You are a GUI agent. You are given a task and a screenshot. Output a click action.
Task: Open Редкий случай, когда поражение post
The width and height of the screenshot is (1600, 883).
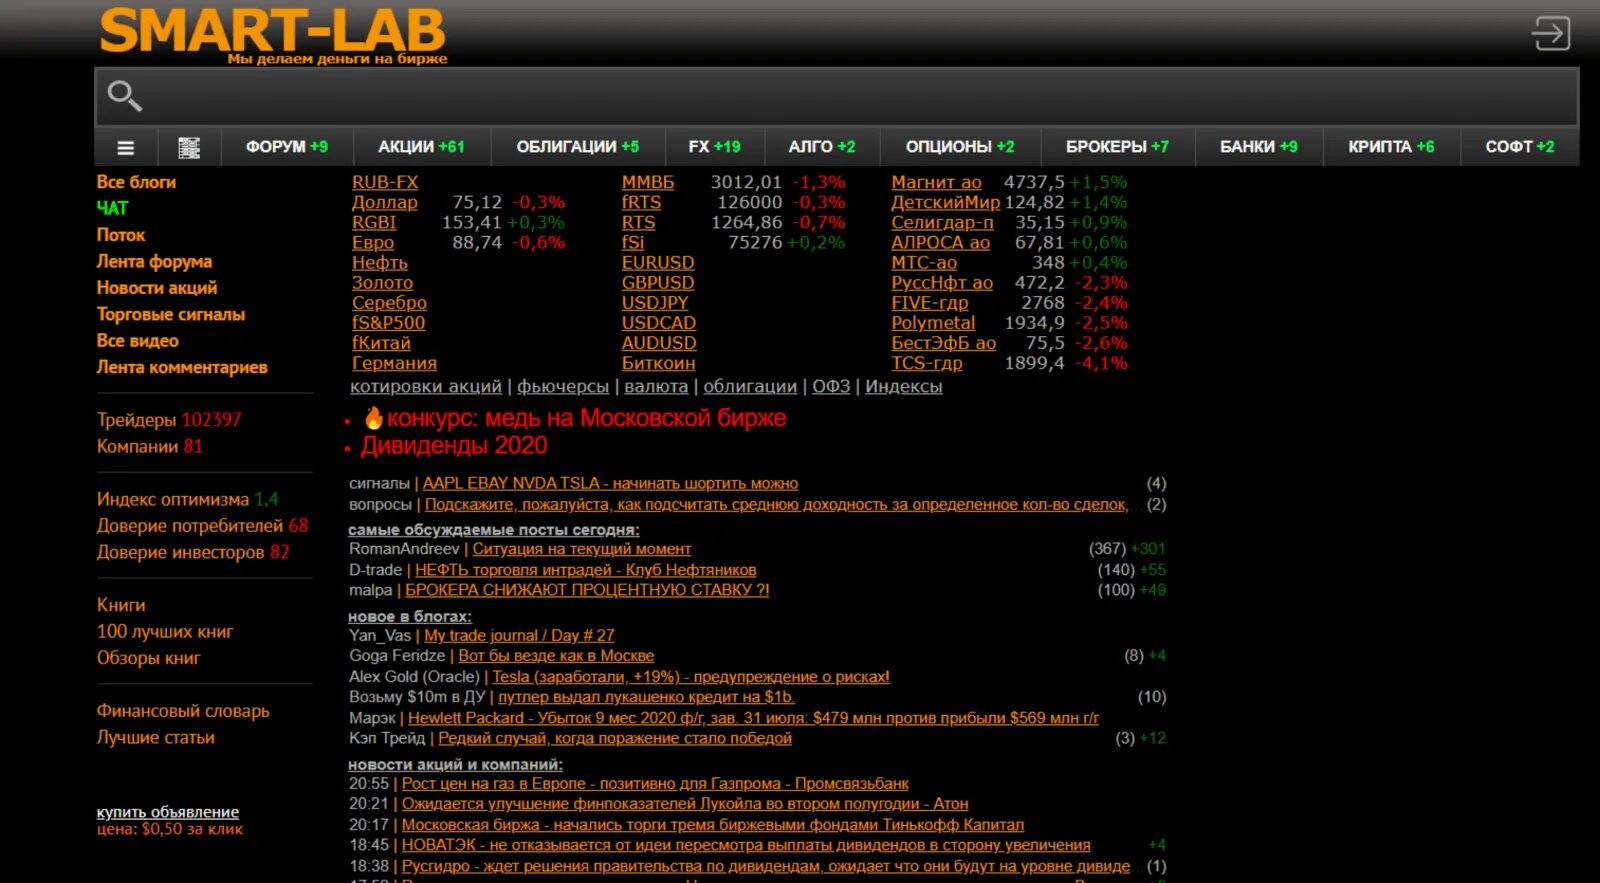point(615,738)
